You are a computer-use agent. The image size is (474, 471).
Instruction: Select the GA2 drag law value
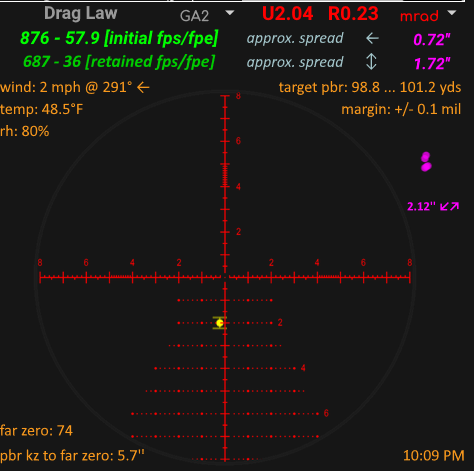click(194, 16)
